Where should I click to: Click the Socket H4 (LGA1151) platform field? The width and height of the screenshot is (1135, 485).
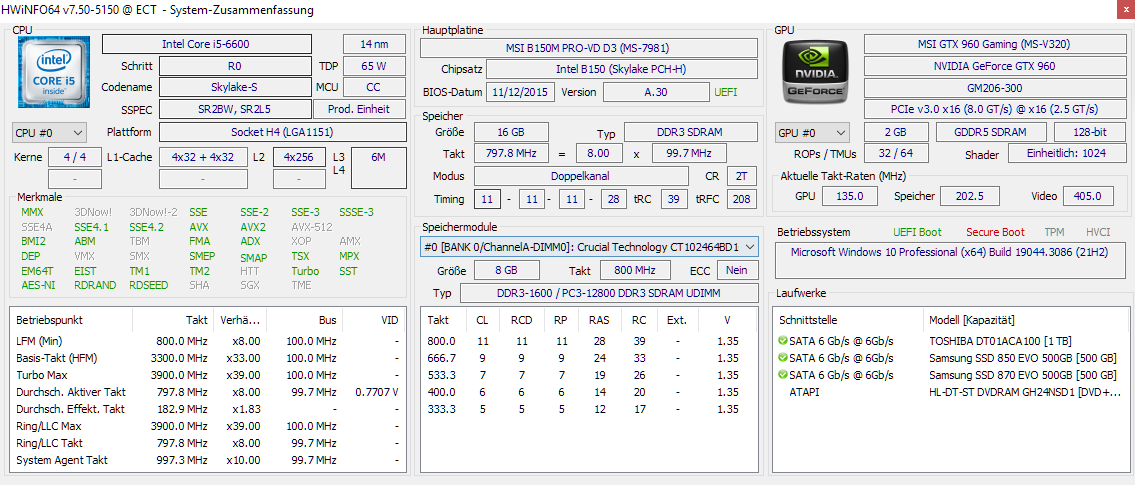(282, 132)
